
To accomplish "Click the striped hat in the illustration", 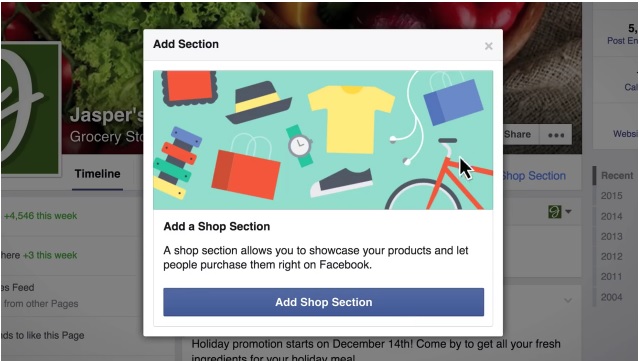I will pyautogui.click(x=258, y=102).
